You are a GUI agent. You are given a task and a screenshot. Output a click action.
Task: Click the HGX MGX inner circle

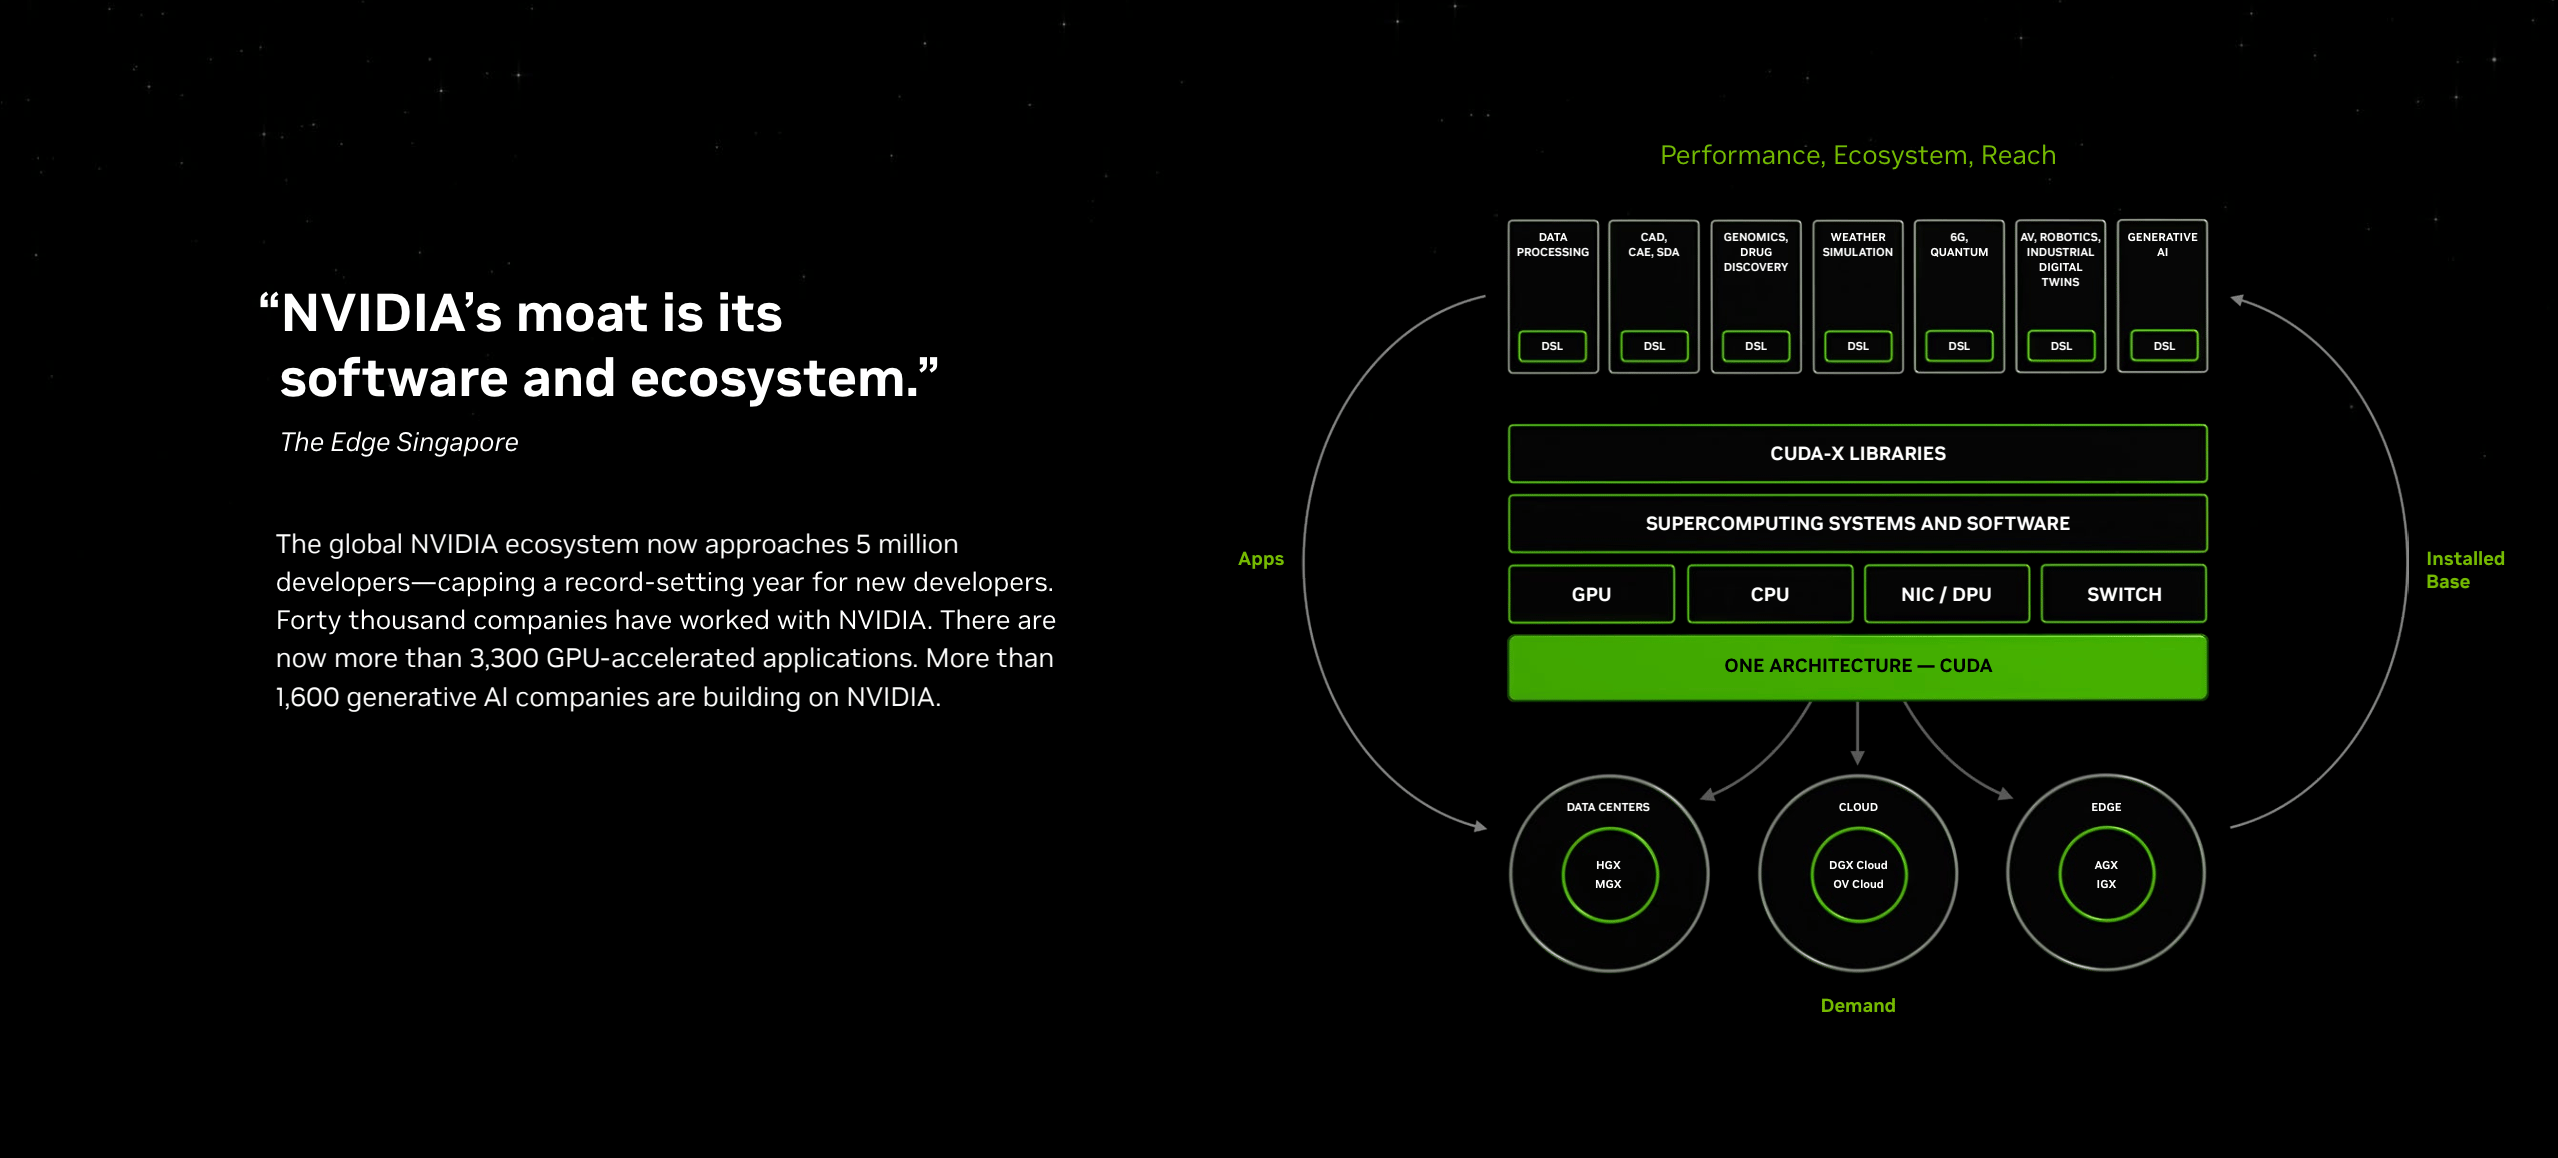(x=1609, y=875)
